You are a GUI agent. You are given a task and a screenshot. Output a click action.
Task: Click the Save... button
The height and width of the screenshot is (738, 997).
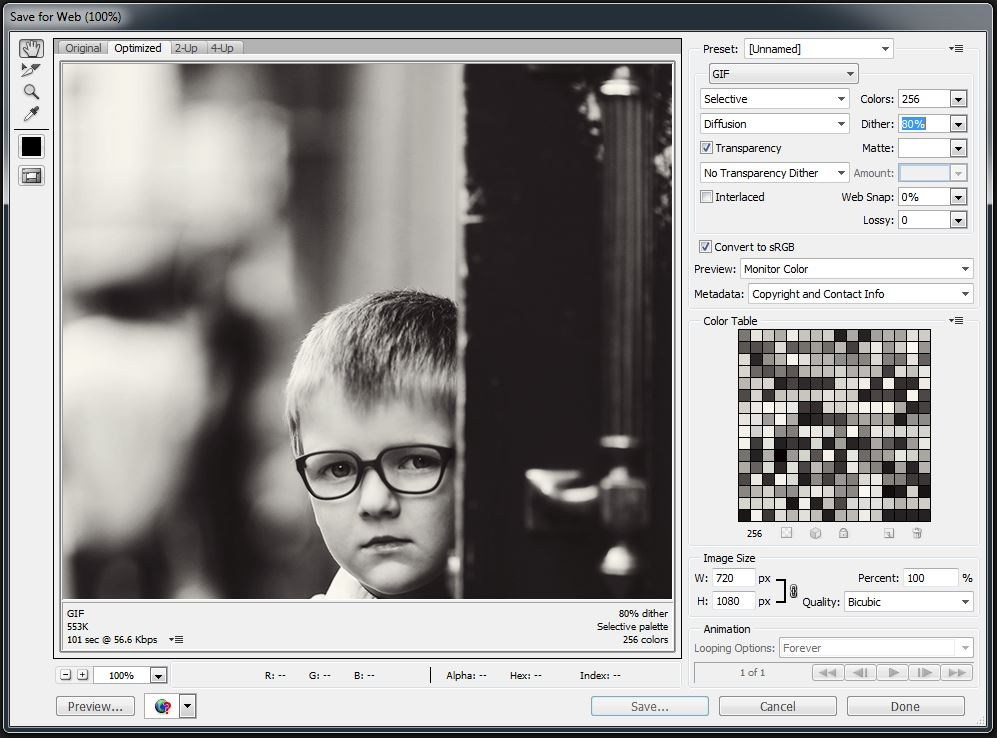point(649,706)
